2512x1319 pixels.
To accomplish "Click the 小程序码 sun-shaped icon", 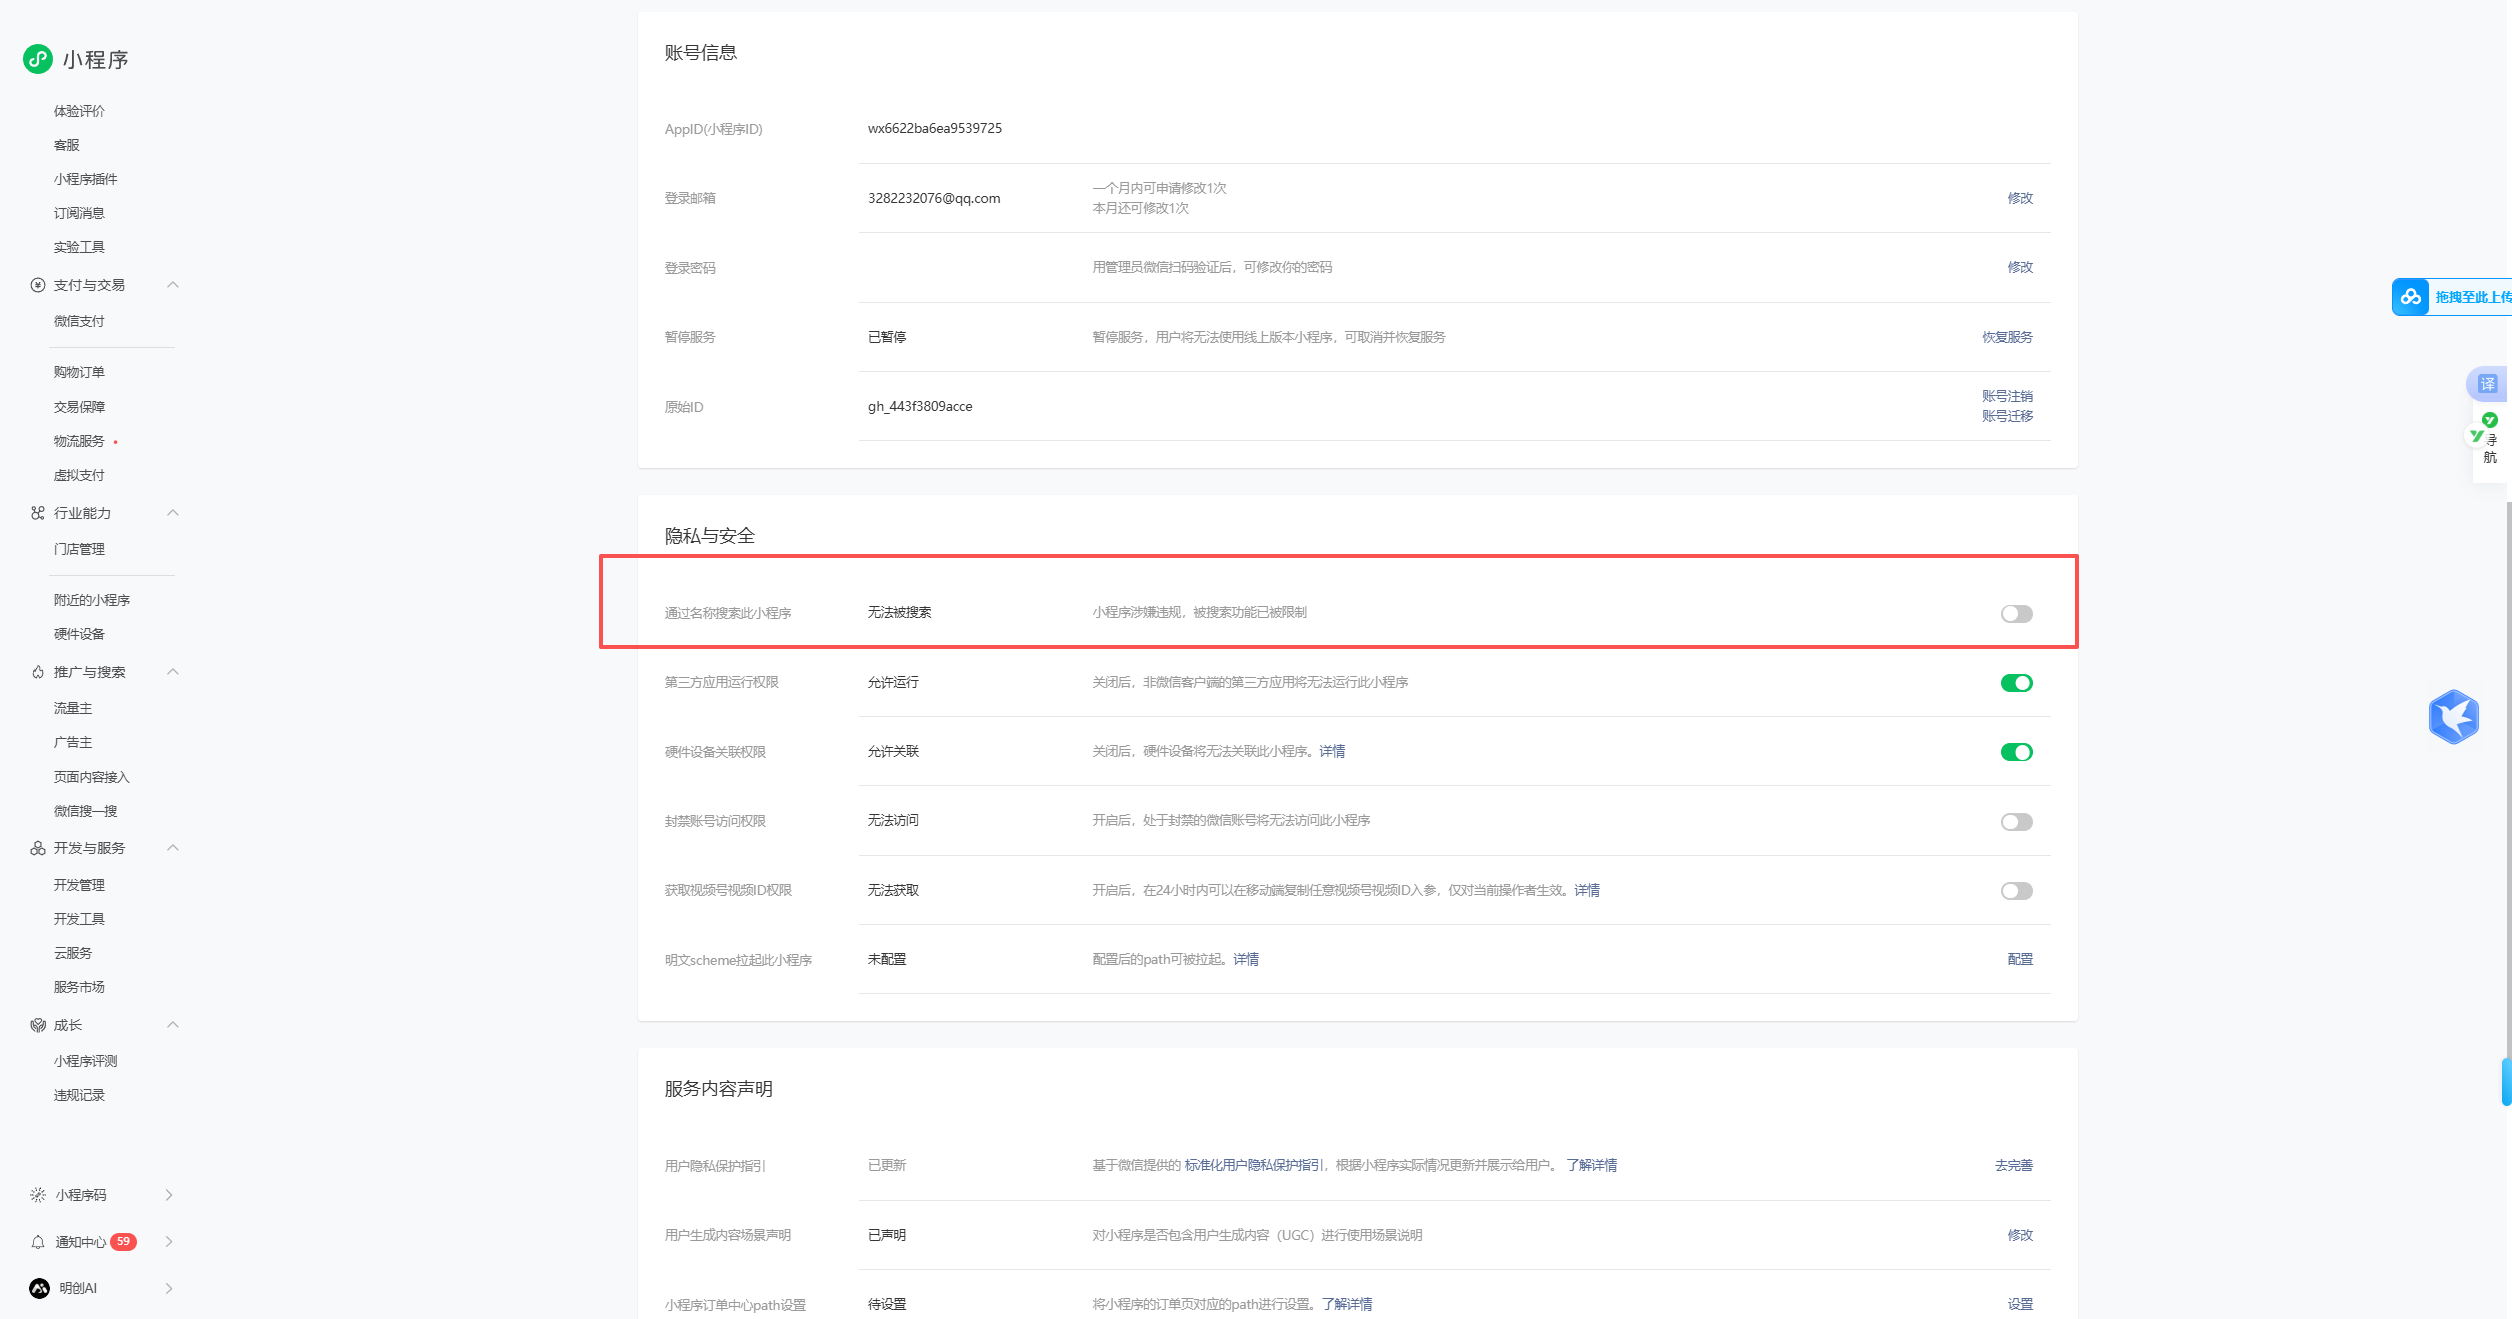I will [x=38, y=1195].
